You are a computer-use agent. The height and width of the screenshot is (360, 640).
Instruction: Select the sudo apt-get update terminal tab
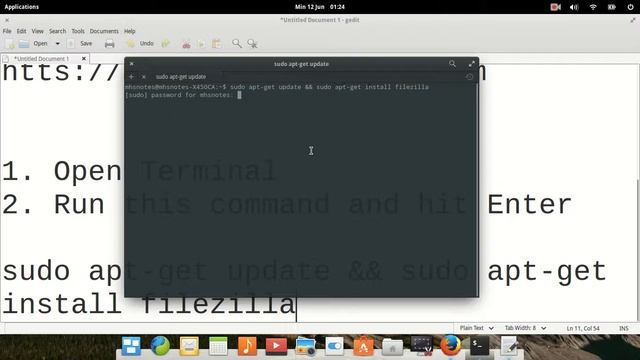pyautogui.click(x=181, y=77)
